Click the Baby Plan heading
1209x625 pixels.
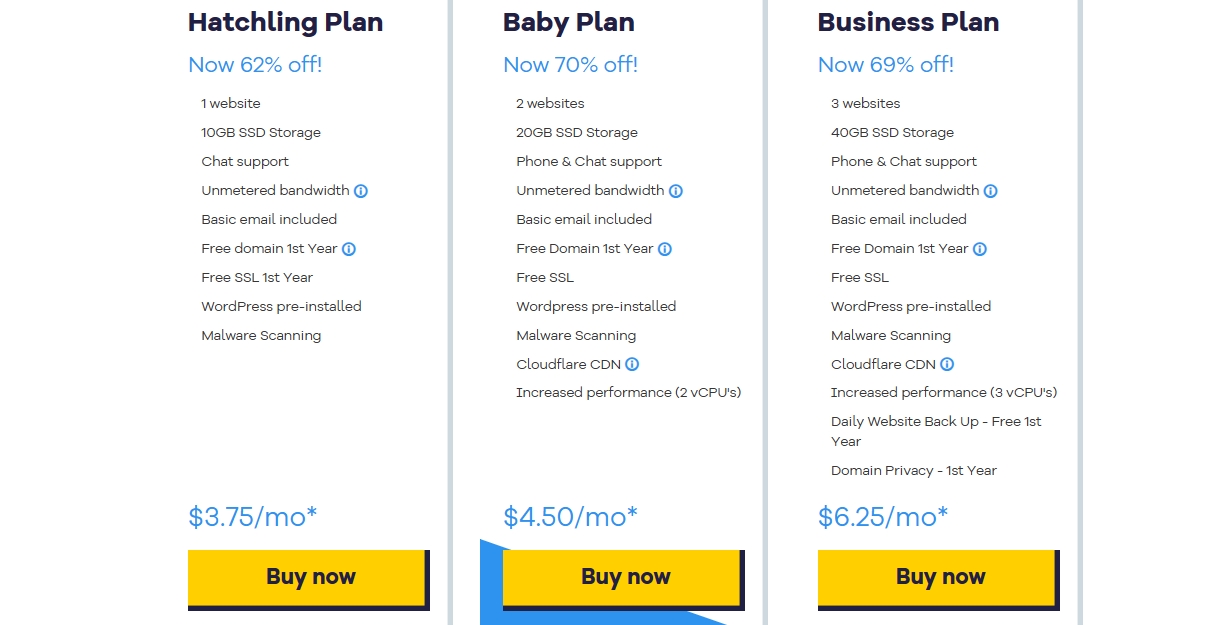pyautogui.click(x=568, y=22)
